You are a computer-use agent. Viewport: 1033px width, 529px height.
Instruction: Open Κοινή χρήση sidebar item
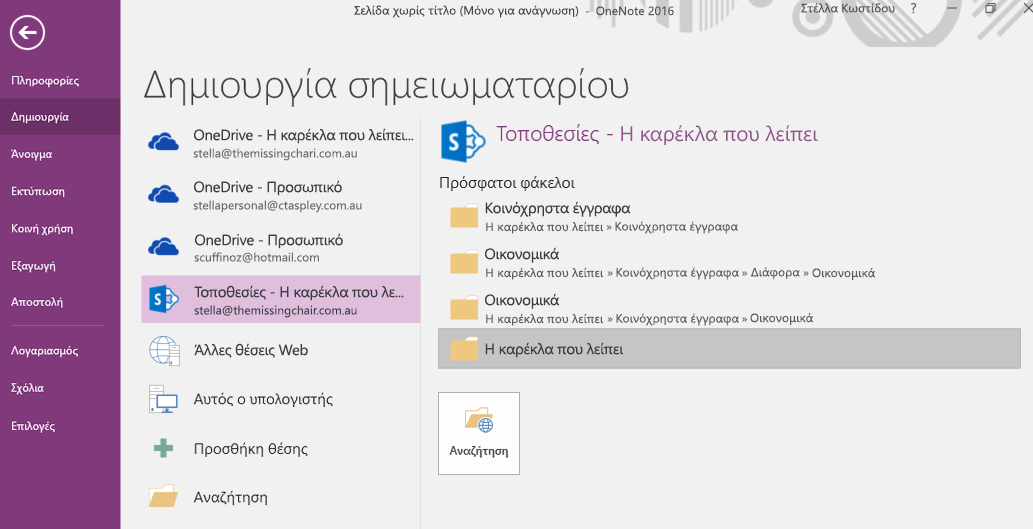pyautogui.click(x=42, y=229)
